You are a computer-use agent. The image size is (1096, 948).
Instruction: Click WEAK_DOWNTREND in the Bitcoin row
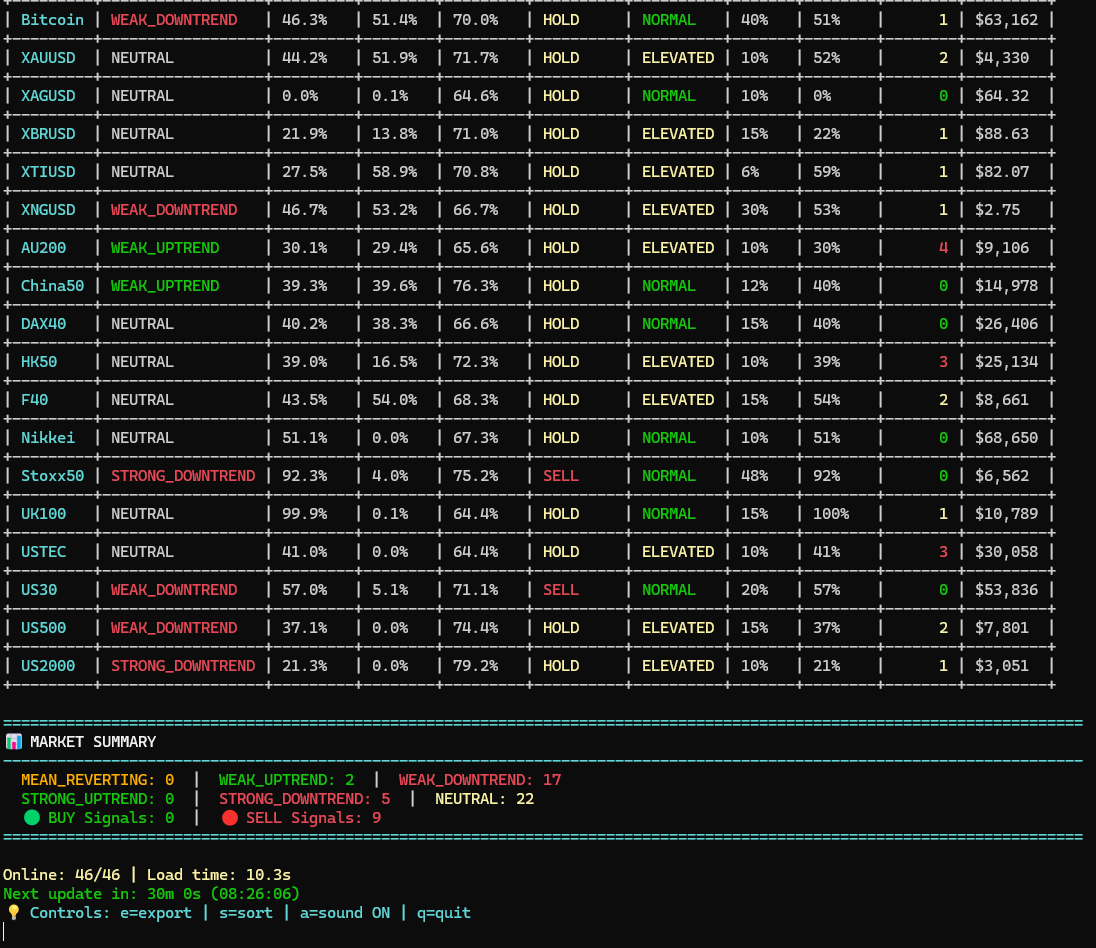[x=174, y=20]
